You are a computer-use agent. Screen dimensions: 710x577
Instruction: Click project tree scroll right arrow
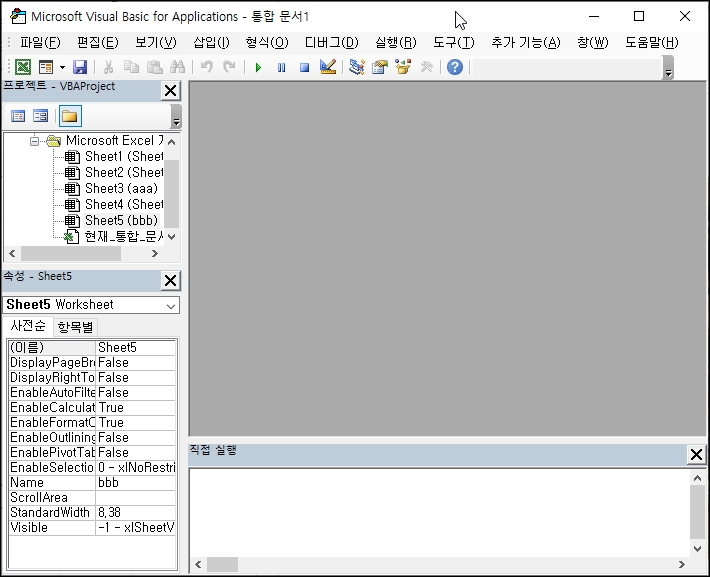(155, 254)
